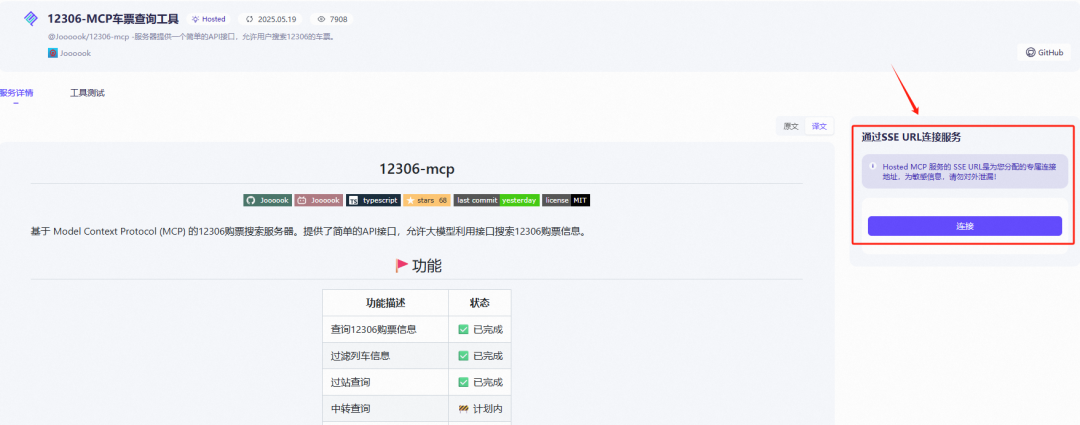
Task: Click the 12306-mcp README title
Action: [x=417, y=169]
